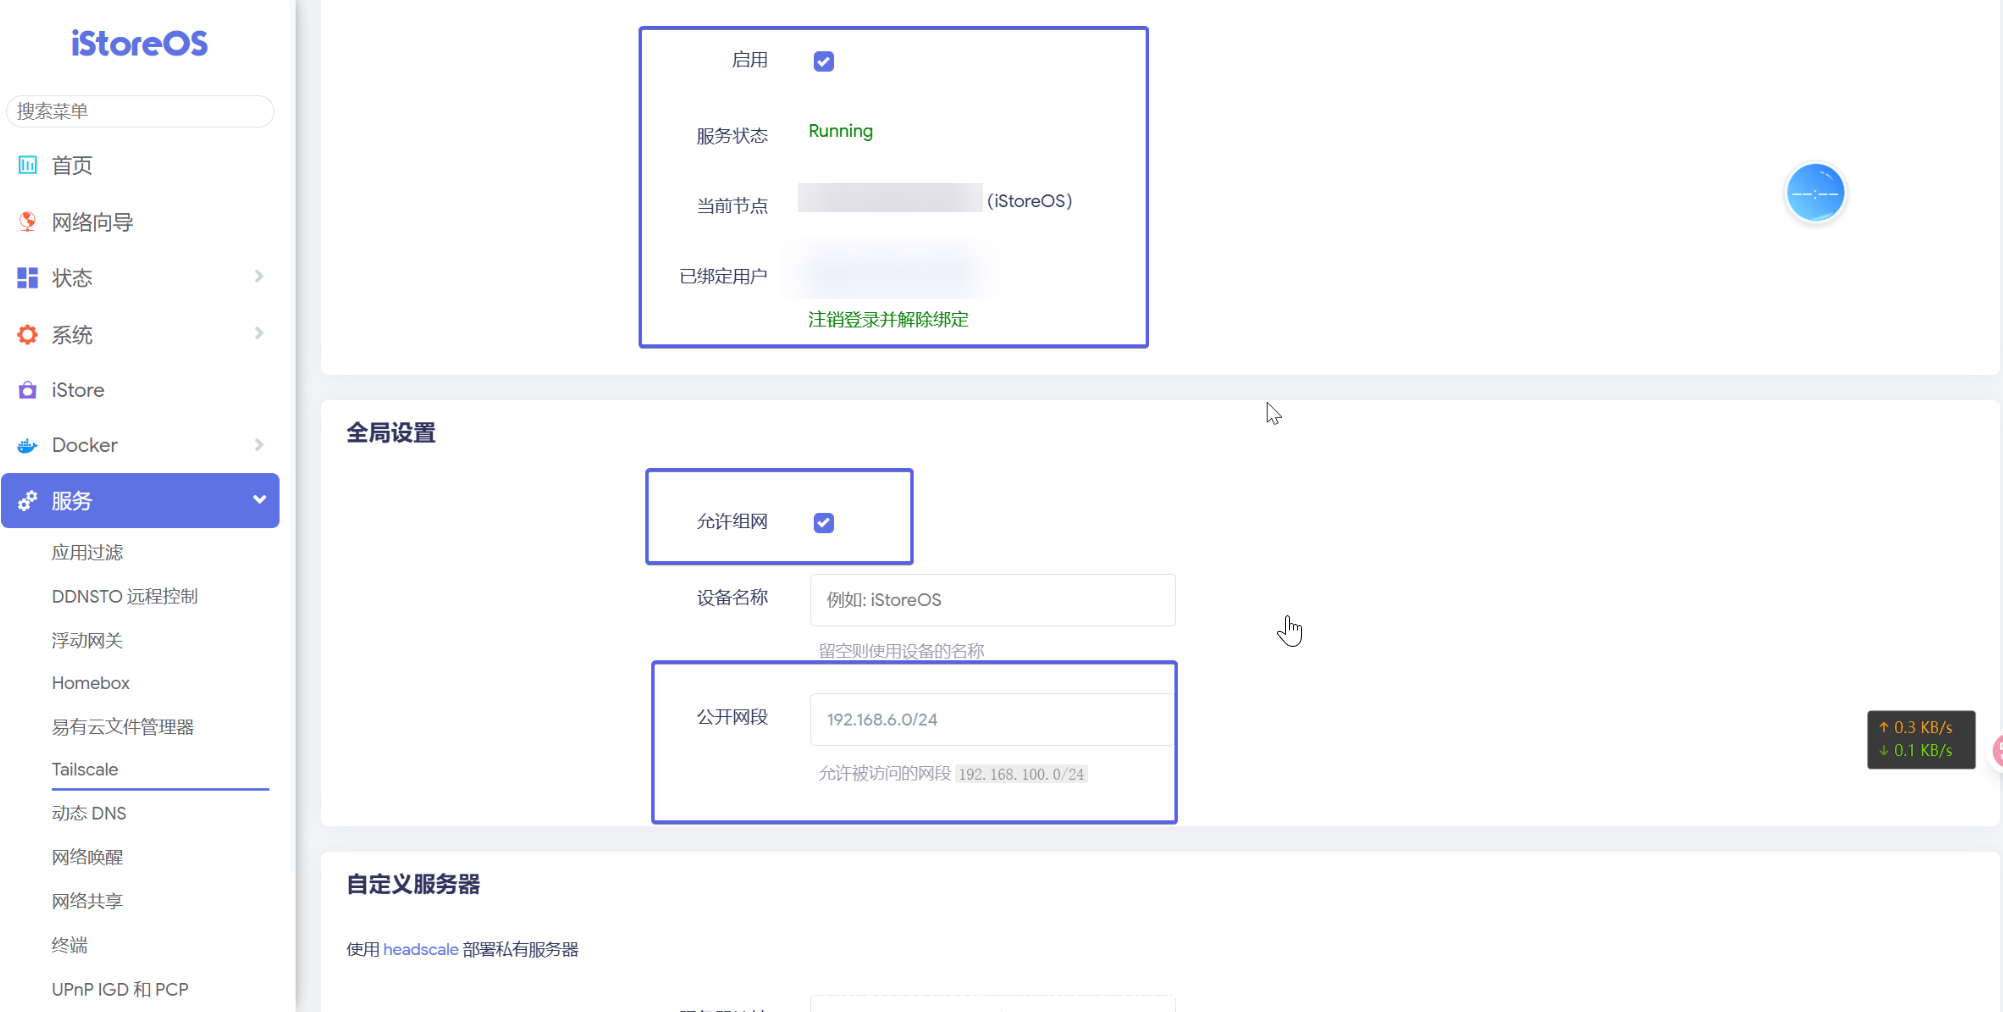Select Tailscale submenu item
Screen dimensions: 2003x1012
tap(85, 769)
